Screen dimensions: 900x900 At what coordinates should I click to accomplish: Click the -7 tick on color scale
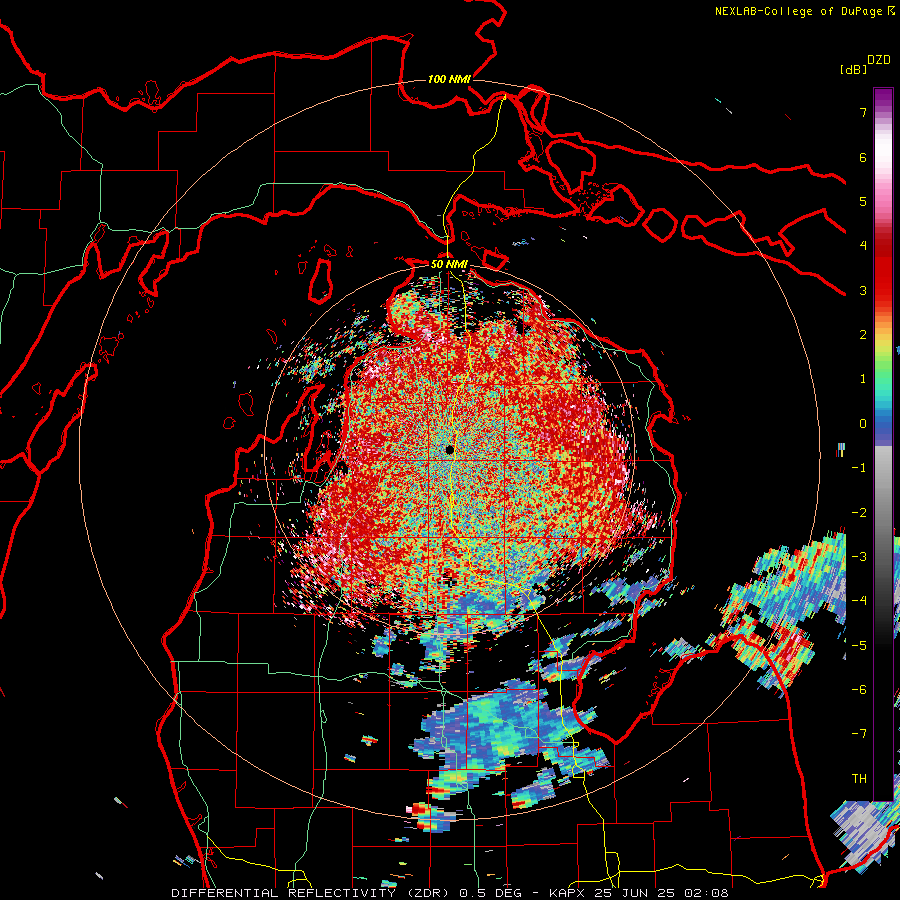pyautogui.click(x=859, y=734)
